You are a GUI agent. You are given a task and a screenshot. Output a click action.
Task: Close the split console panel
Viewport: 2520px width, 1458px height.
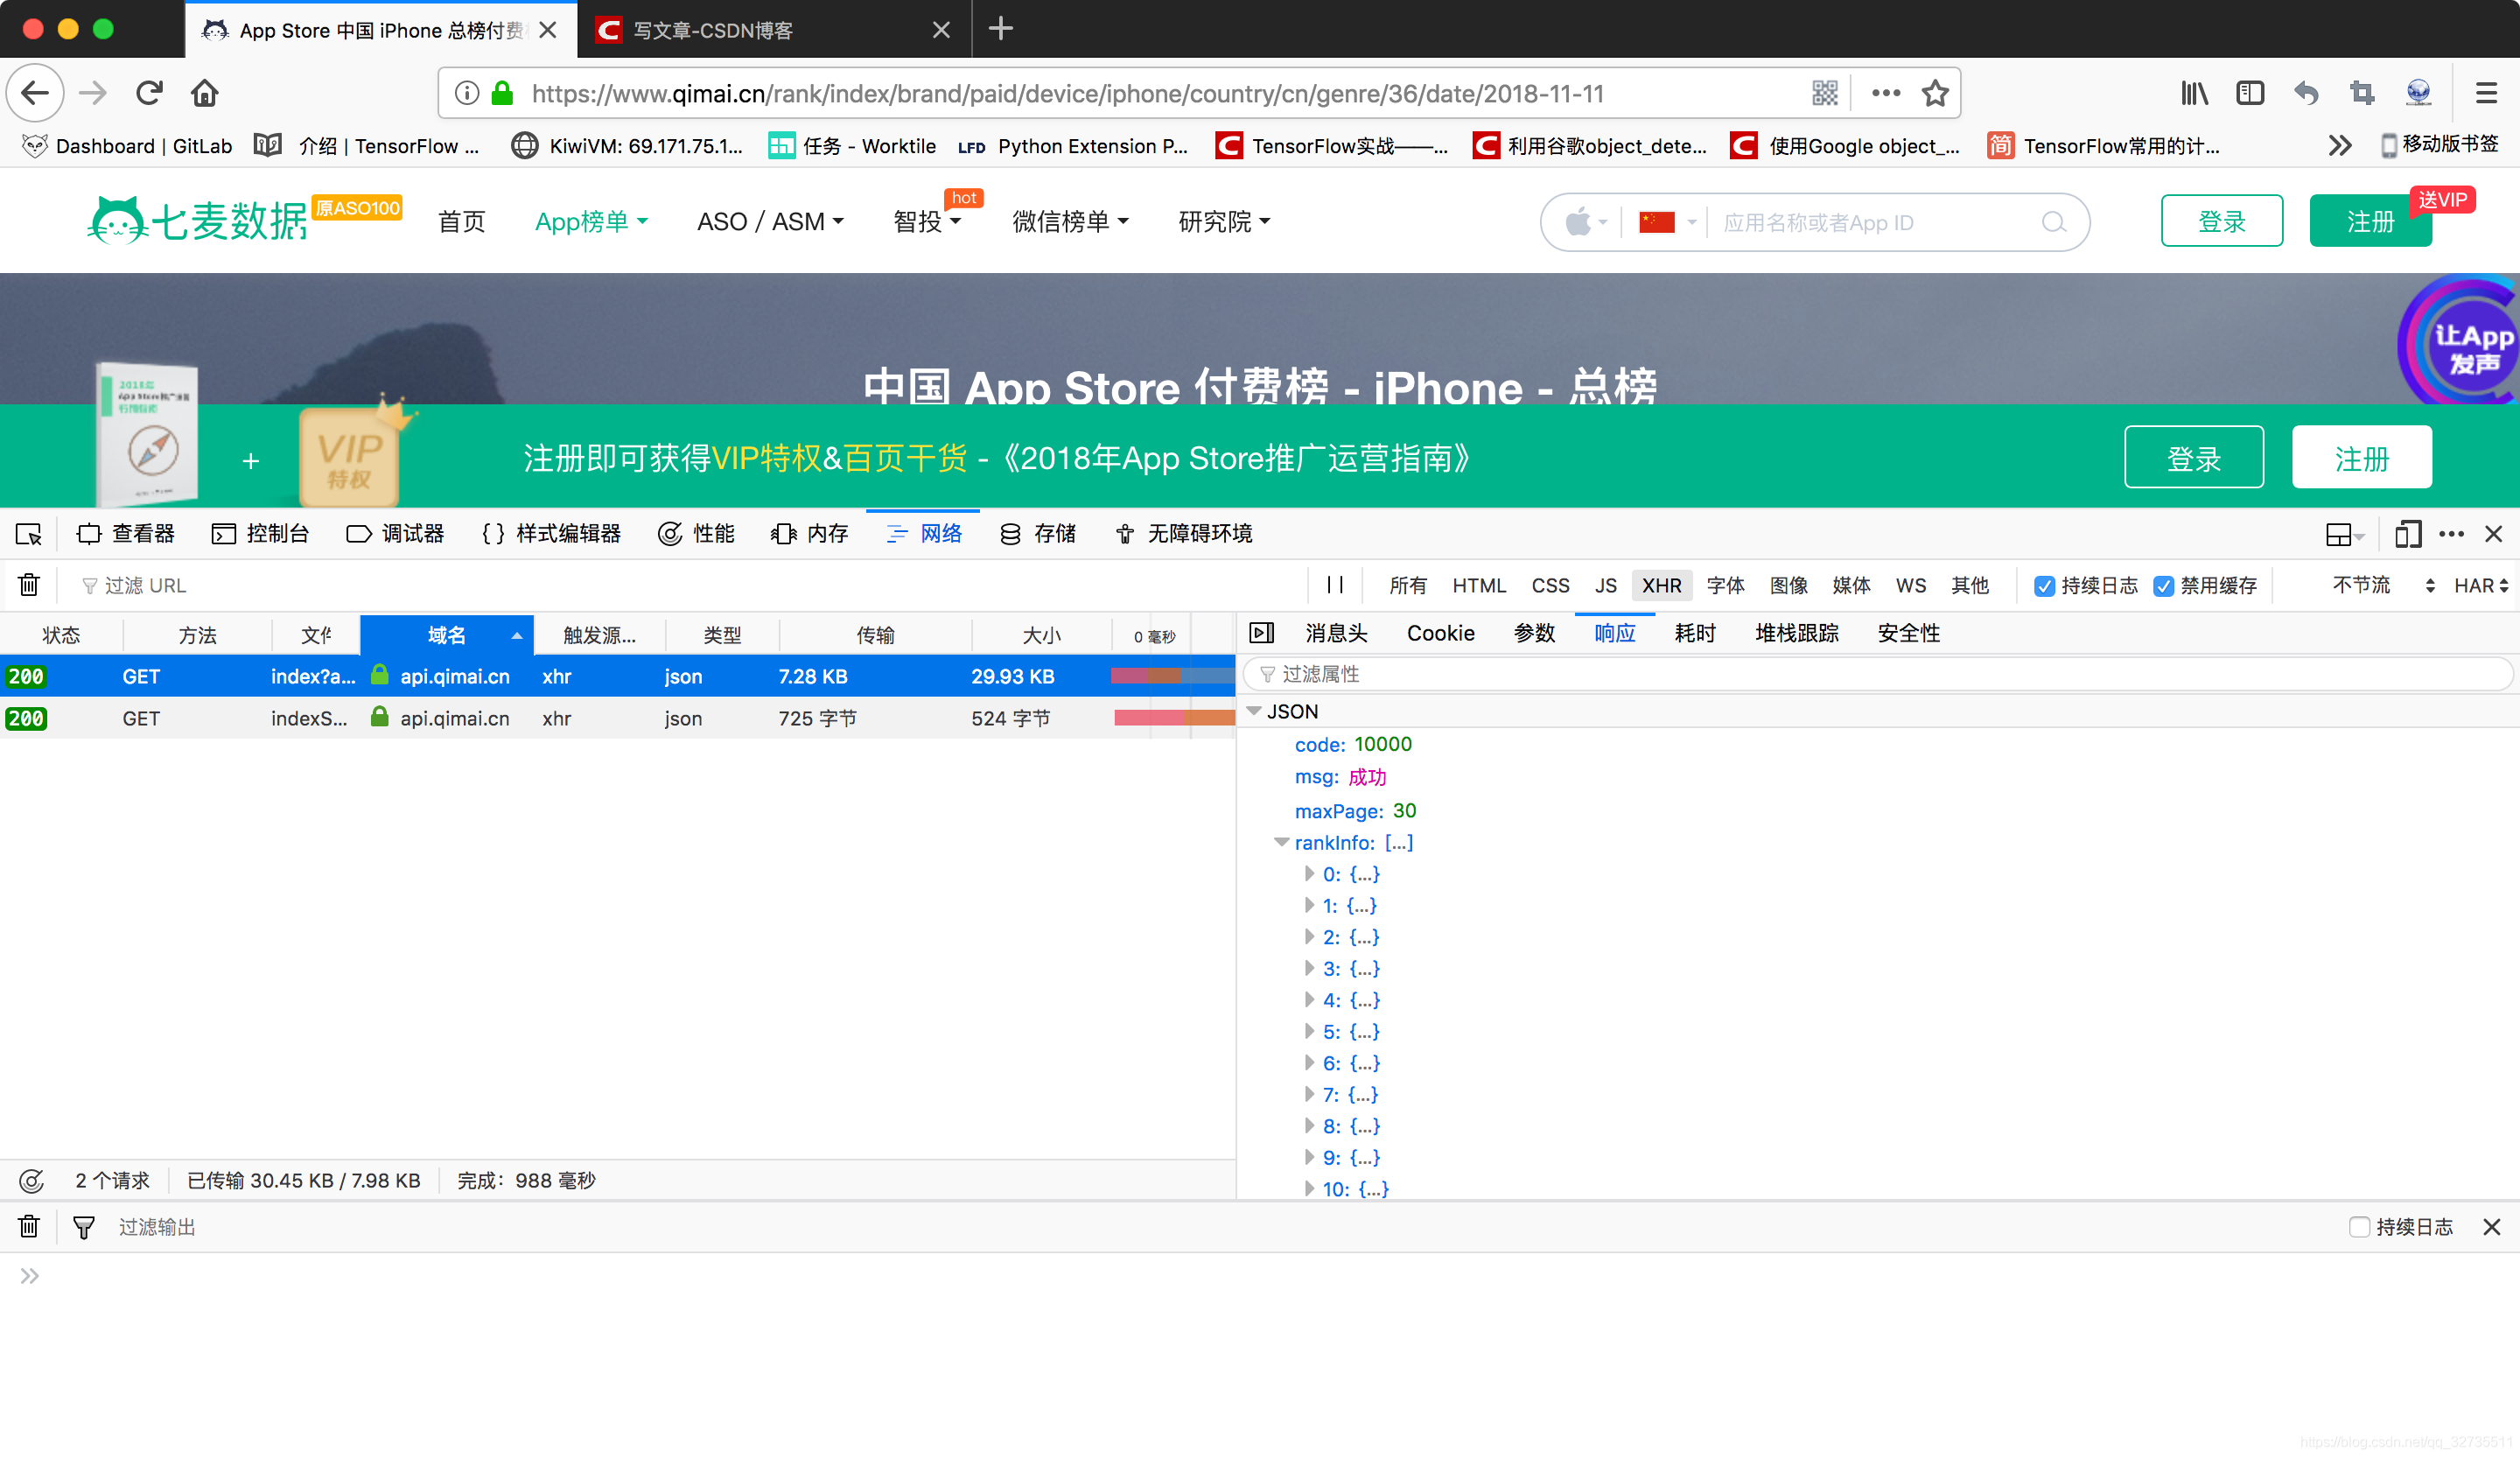pyautogui.click(x=2492, y=1227)
